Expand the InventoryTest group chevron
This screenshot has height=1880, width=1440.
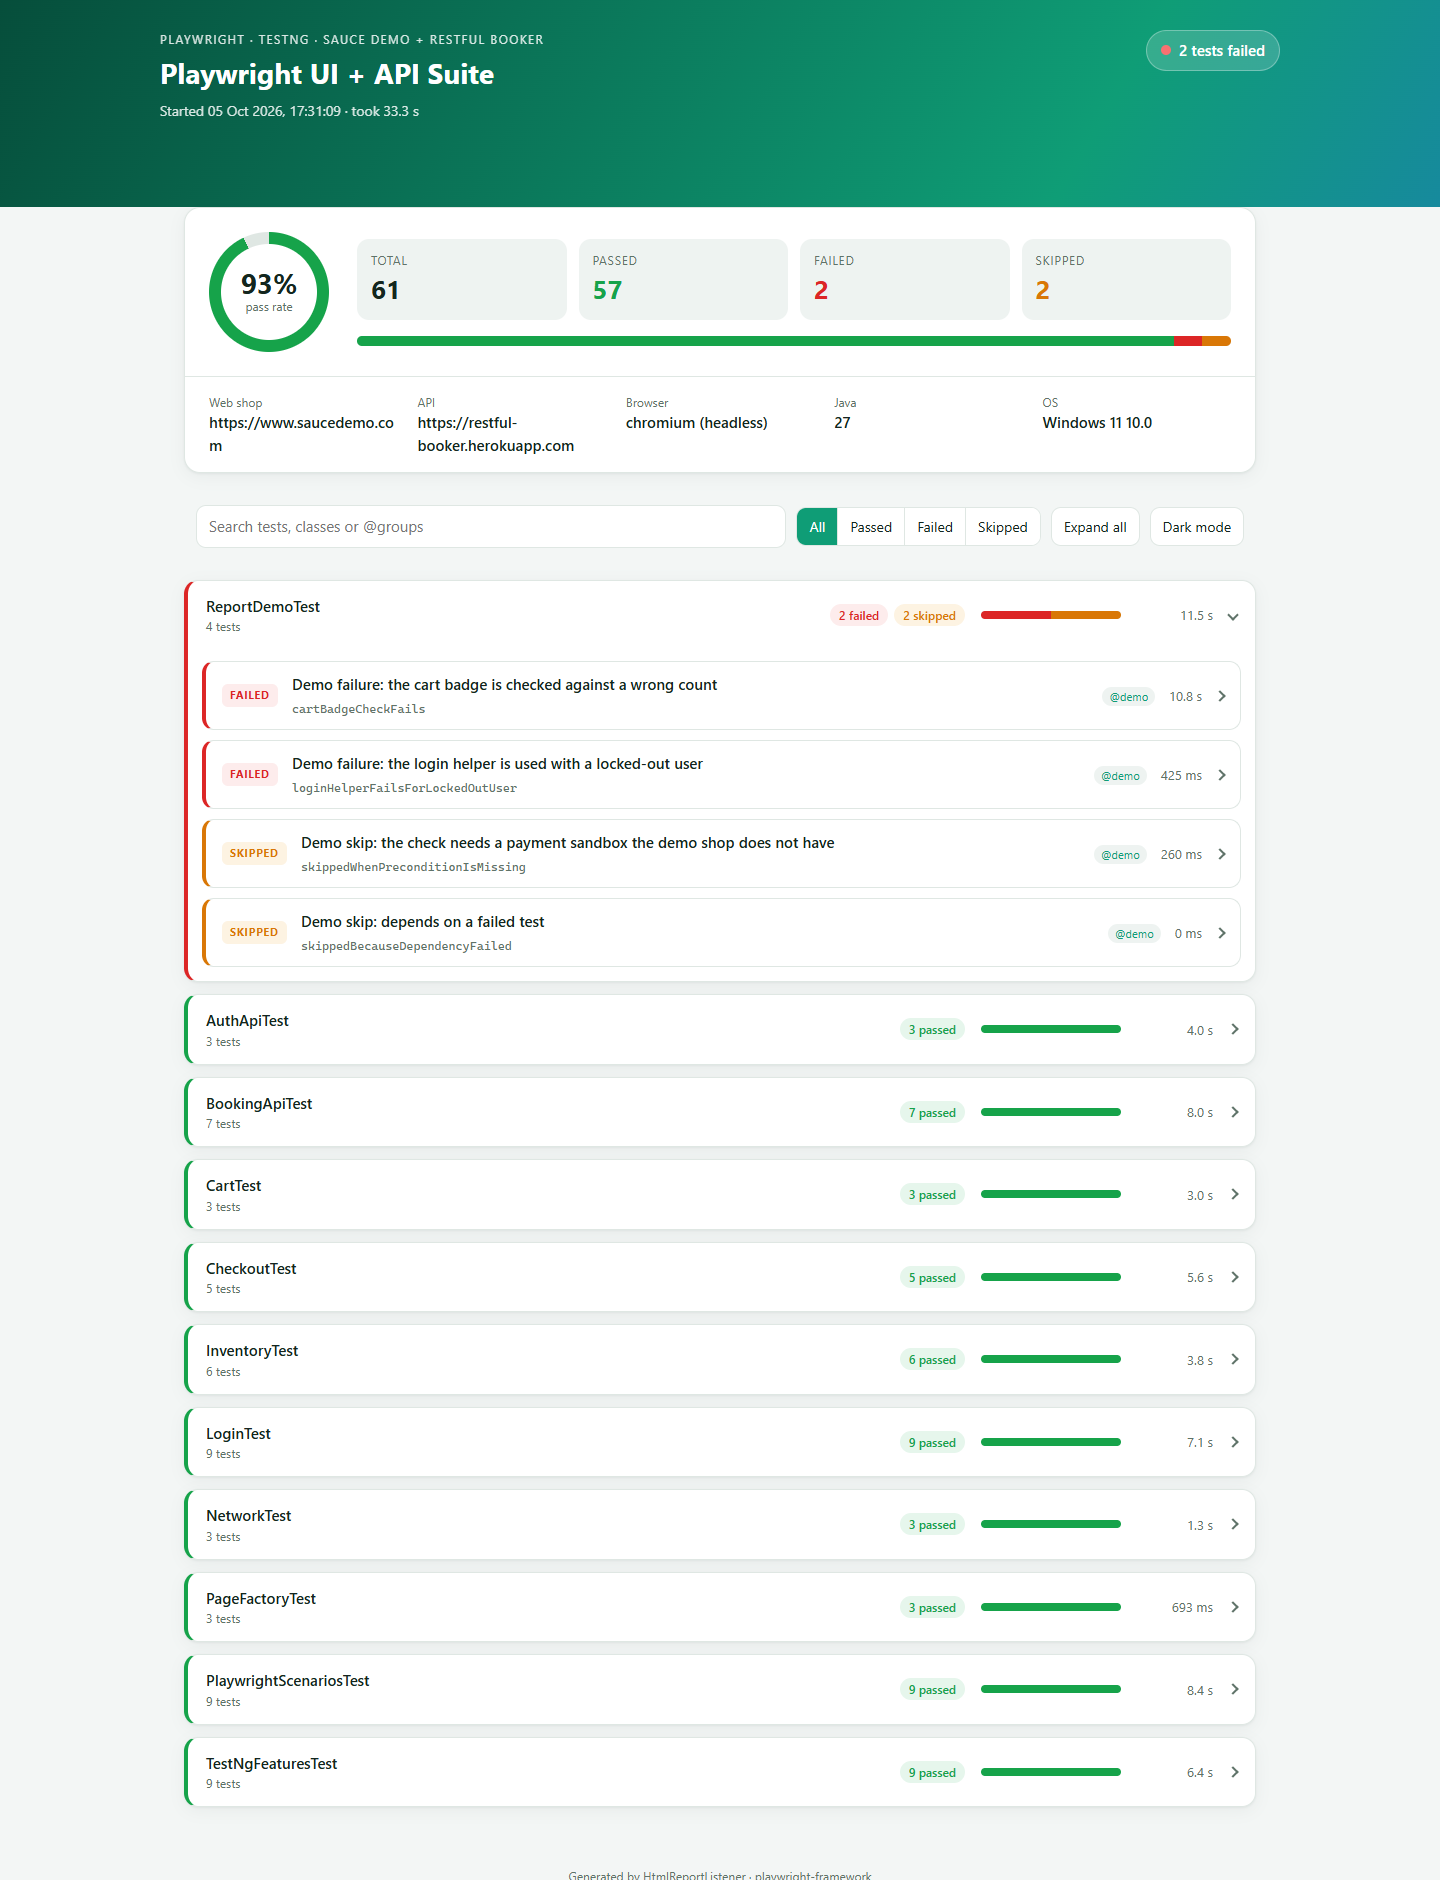[x=1235, y=1359]
